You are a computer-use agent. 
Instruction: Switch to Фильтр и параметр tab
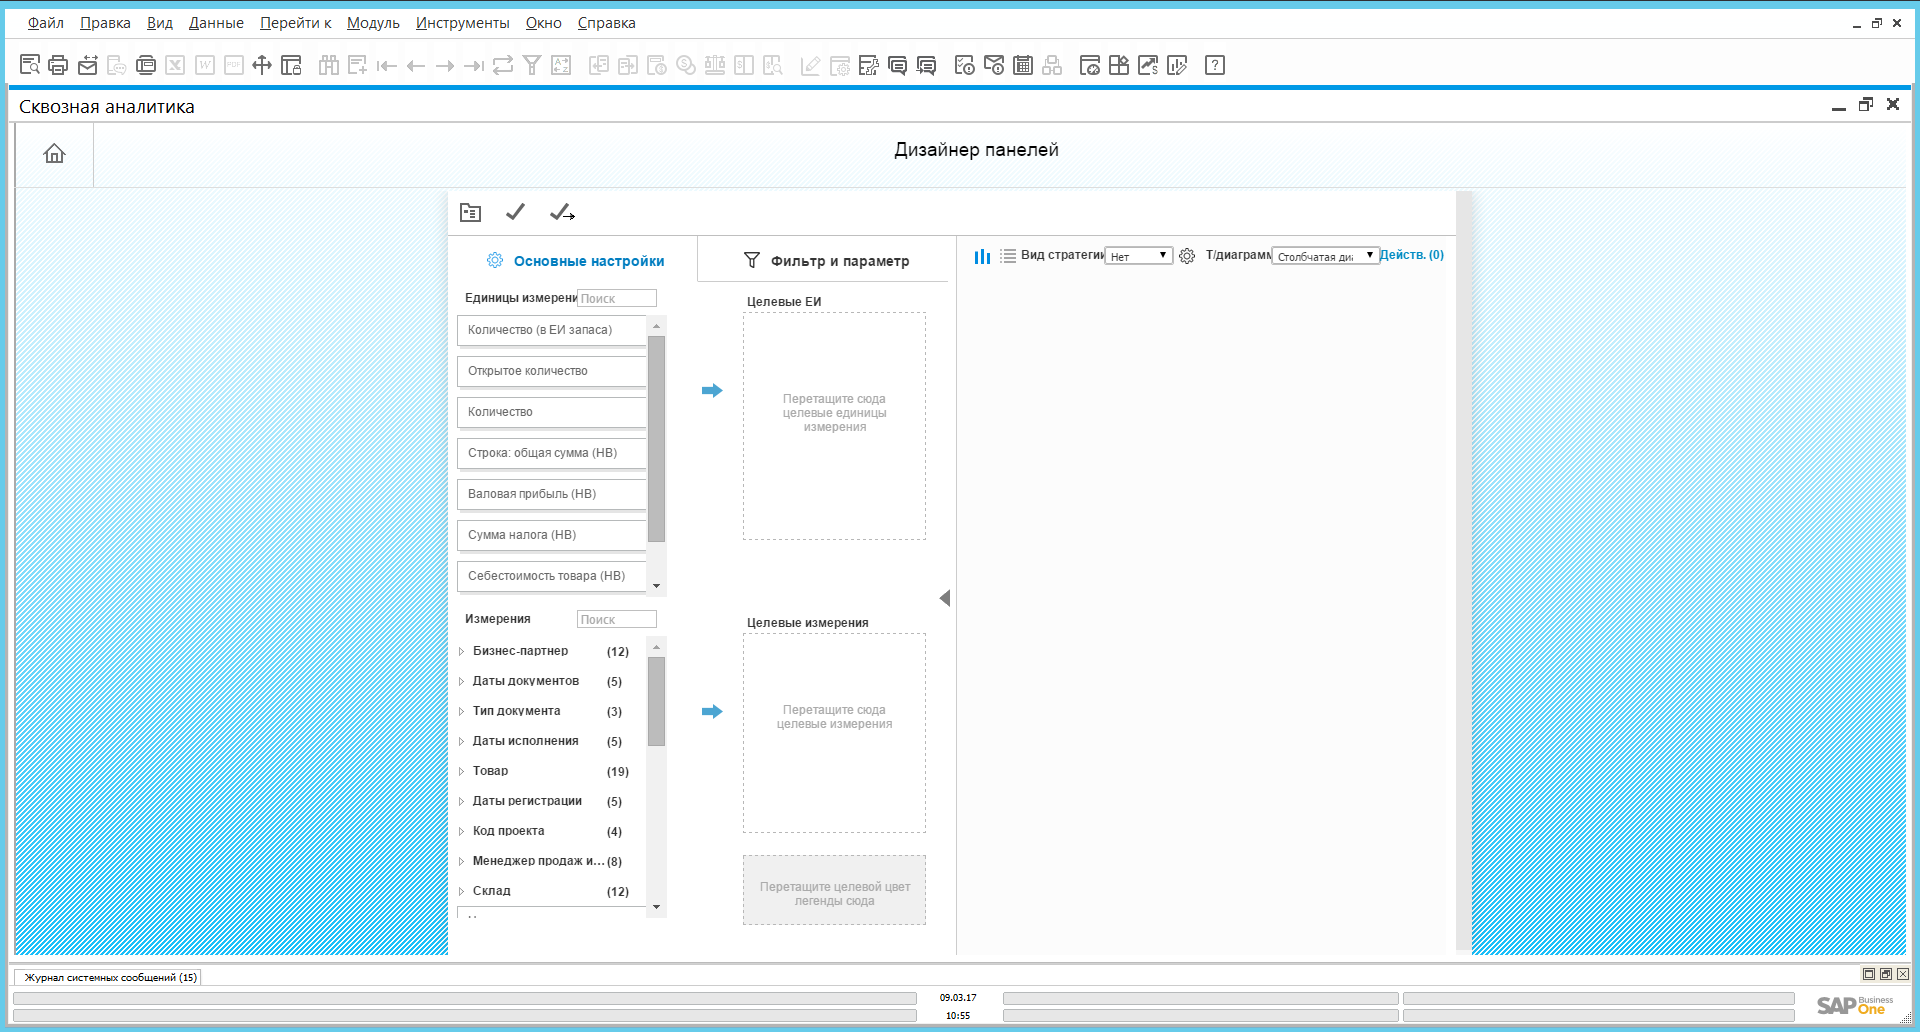(826, 261)
